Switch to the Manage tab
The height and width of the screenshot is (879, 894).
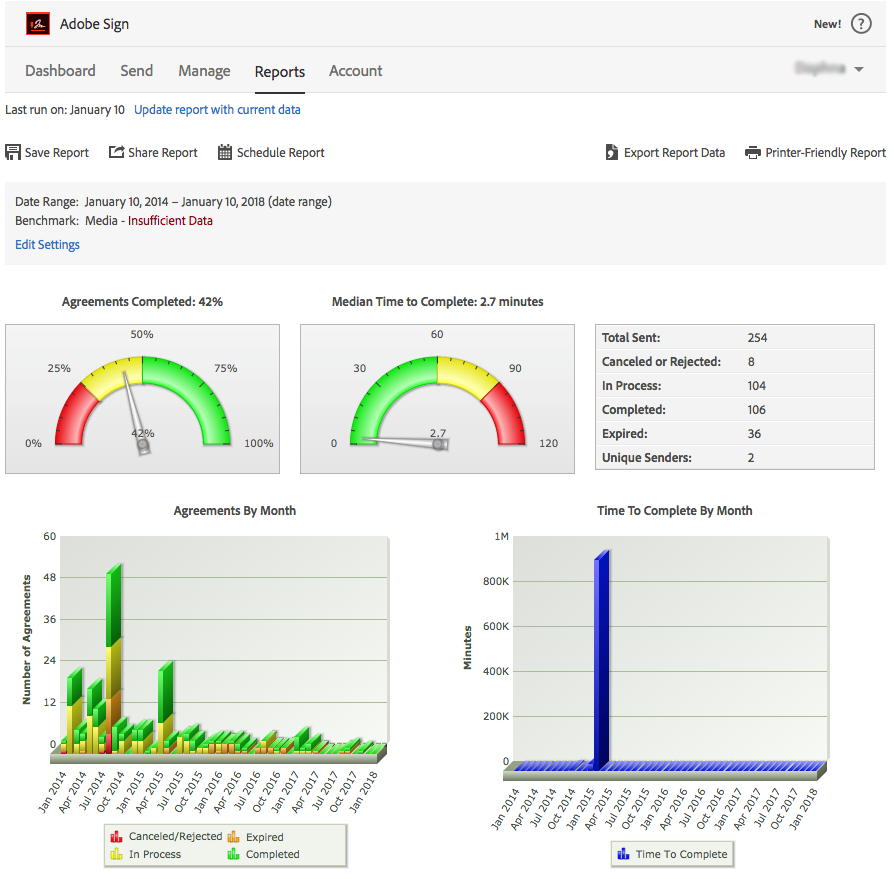[204, 71]
